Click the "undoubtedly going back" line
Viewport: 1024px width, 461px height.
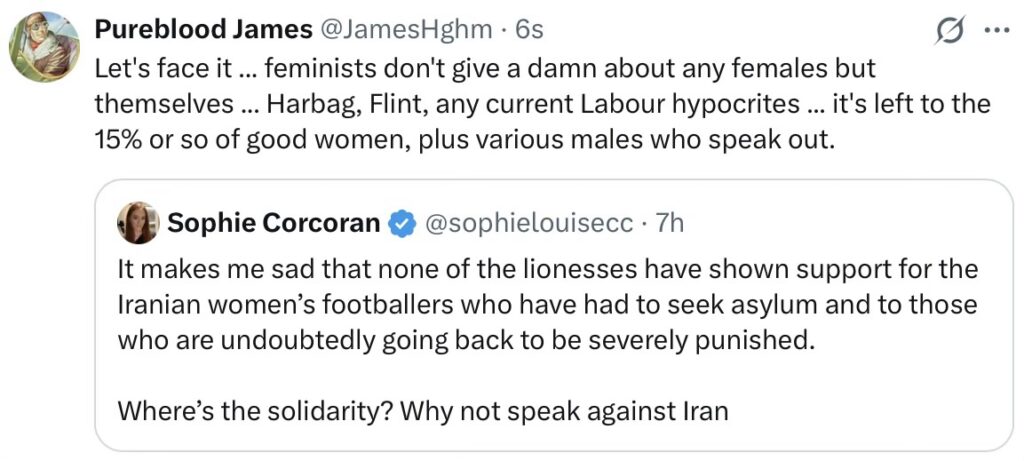(x=461, y=339)
